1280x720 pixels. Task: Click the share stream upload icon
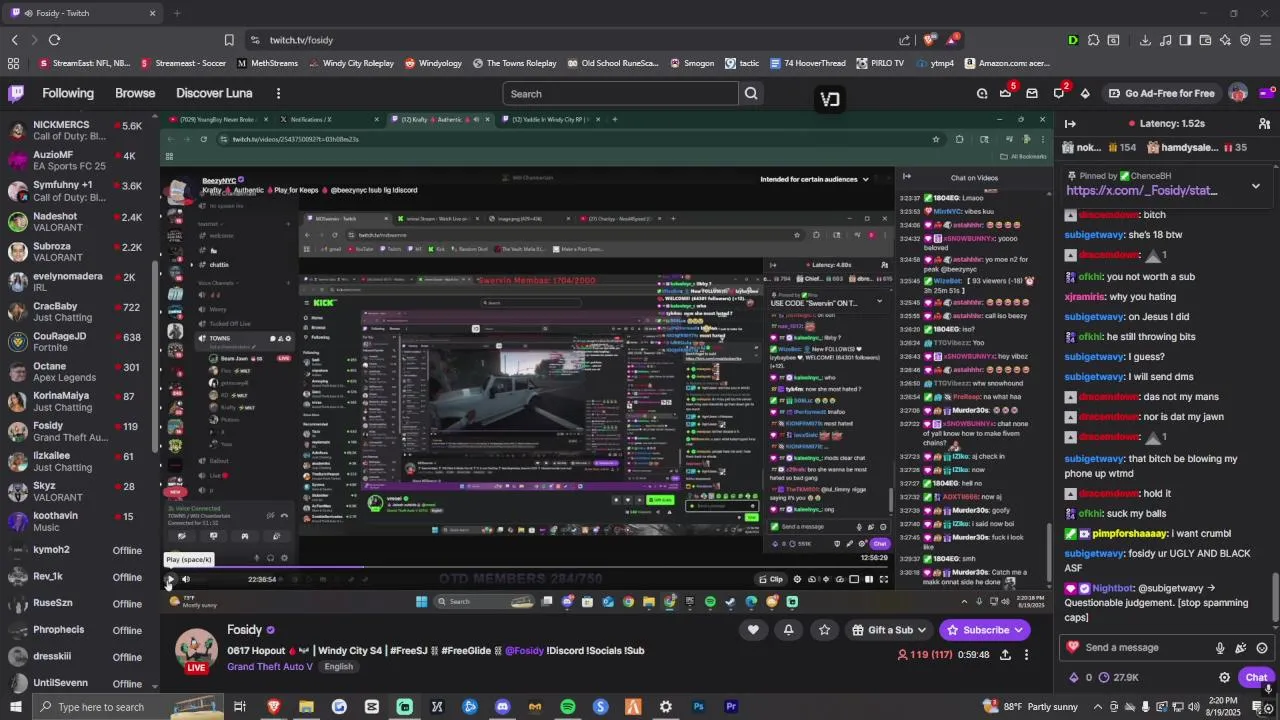1005,655
